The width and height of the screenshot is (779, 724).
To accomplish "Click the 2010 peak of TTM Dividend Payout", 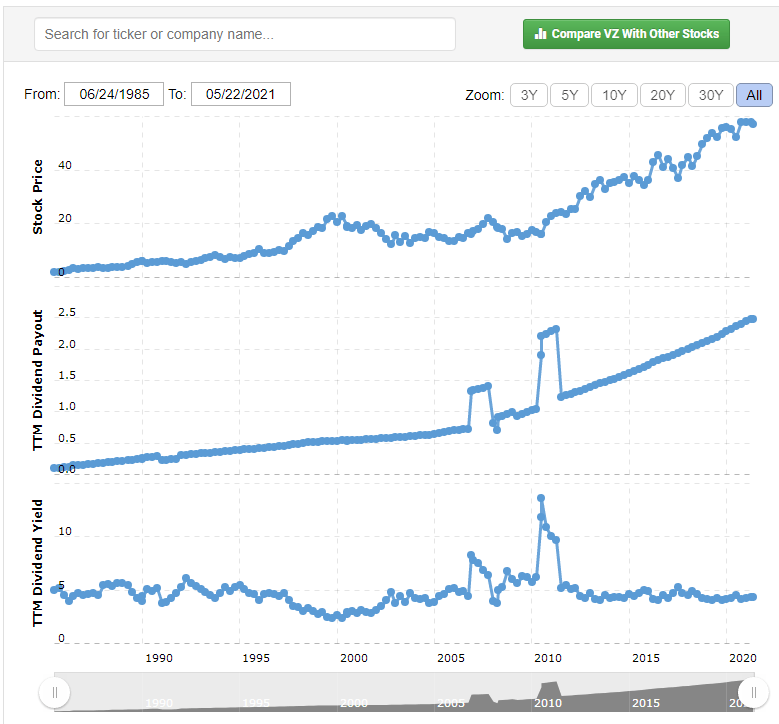I will pos(555,329).
